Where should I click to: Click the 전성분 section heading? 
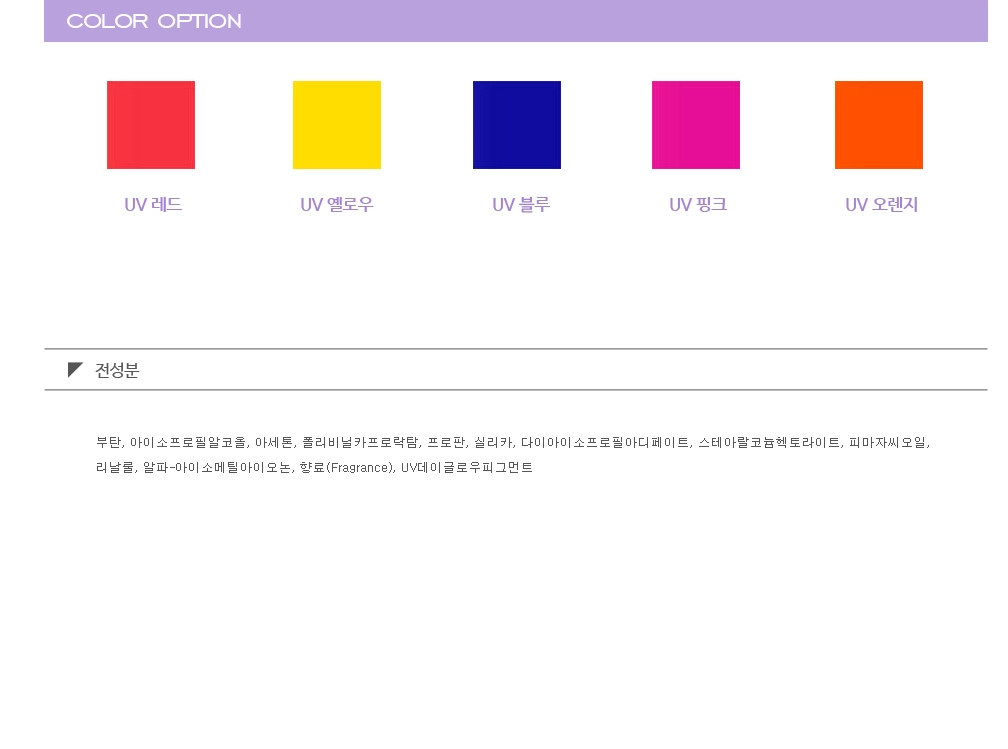(x=117, y=370)
